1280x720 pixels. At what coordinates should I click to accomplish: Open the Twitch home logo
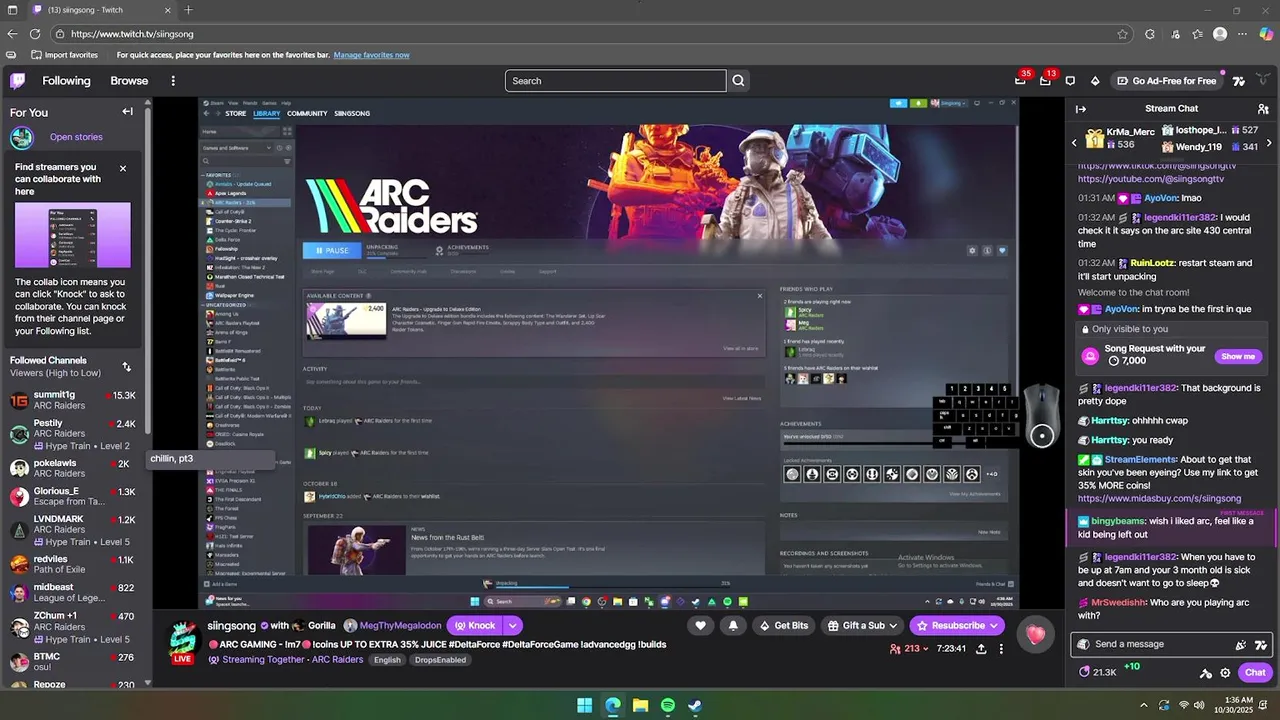pyautogui.click(x=18, y=81)
